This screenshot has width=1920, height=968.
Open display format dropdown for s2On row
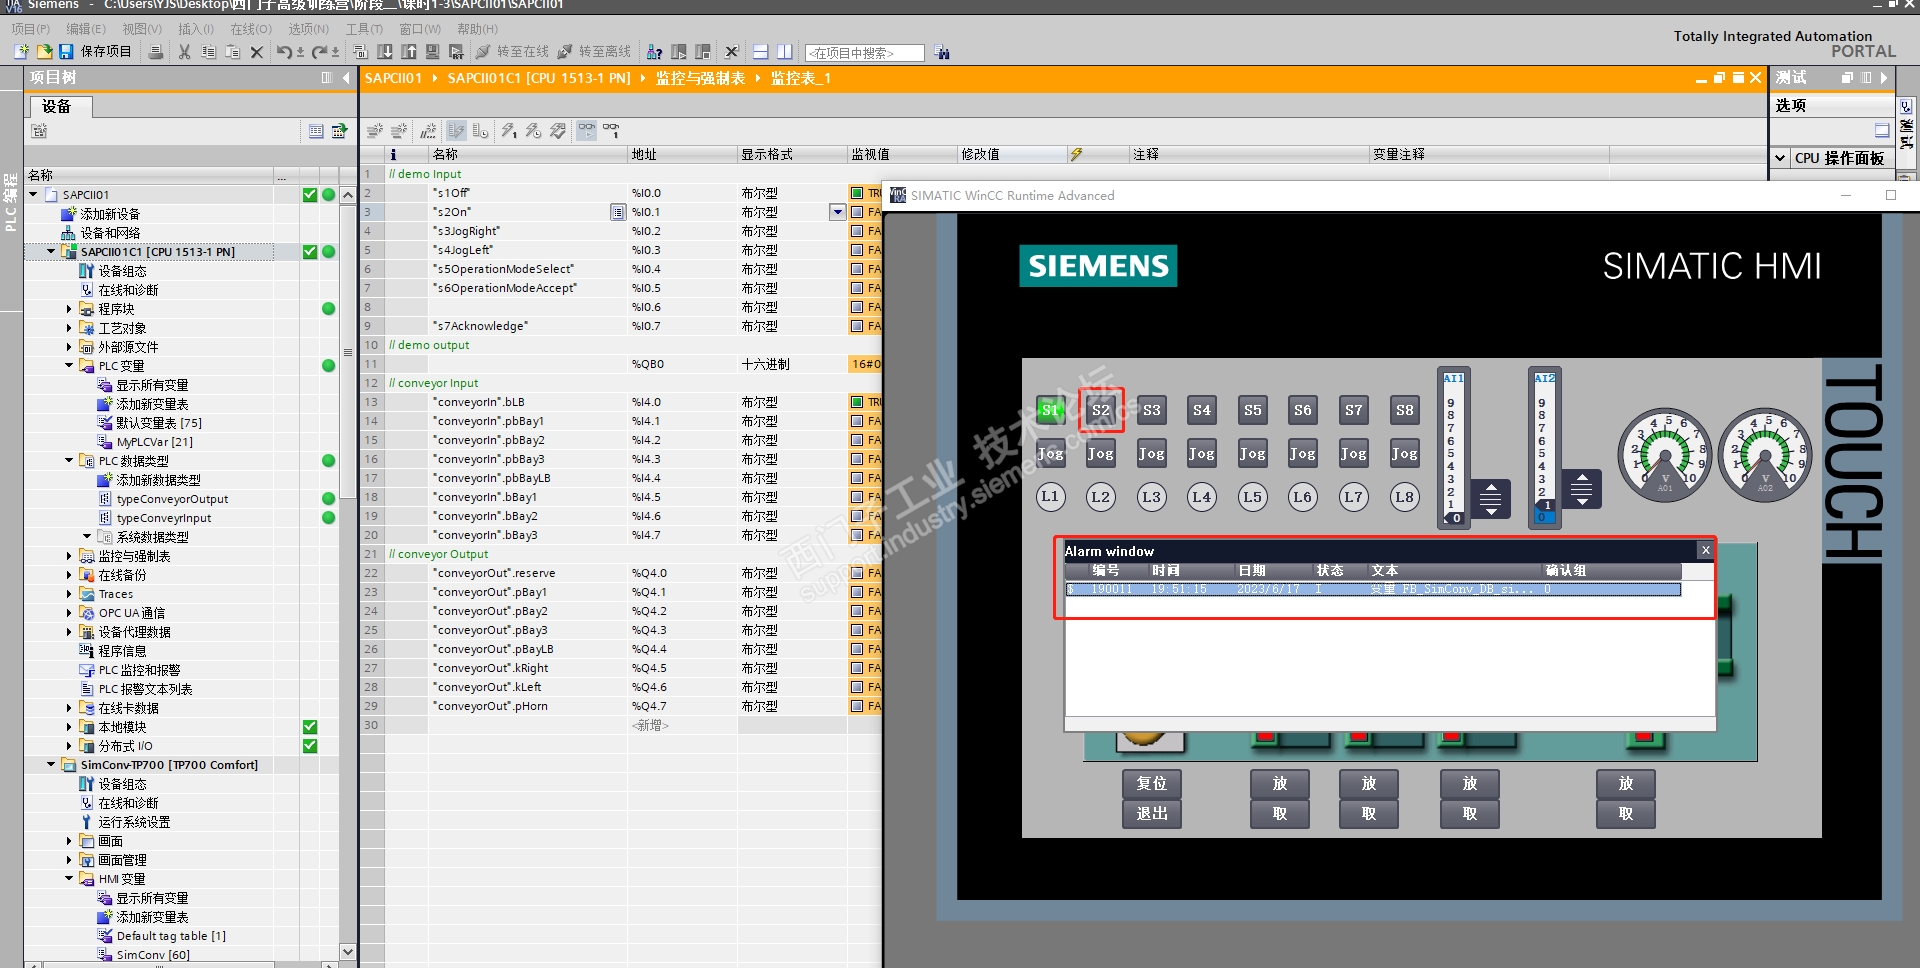point(837,212)
